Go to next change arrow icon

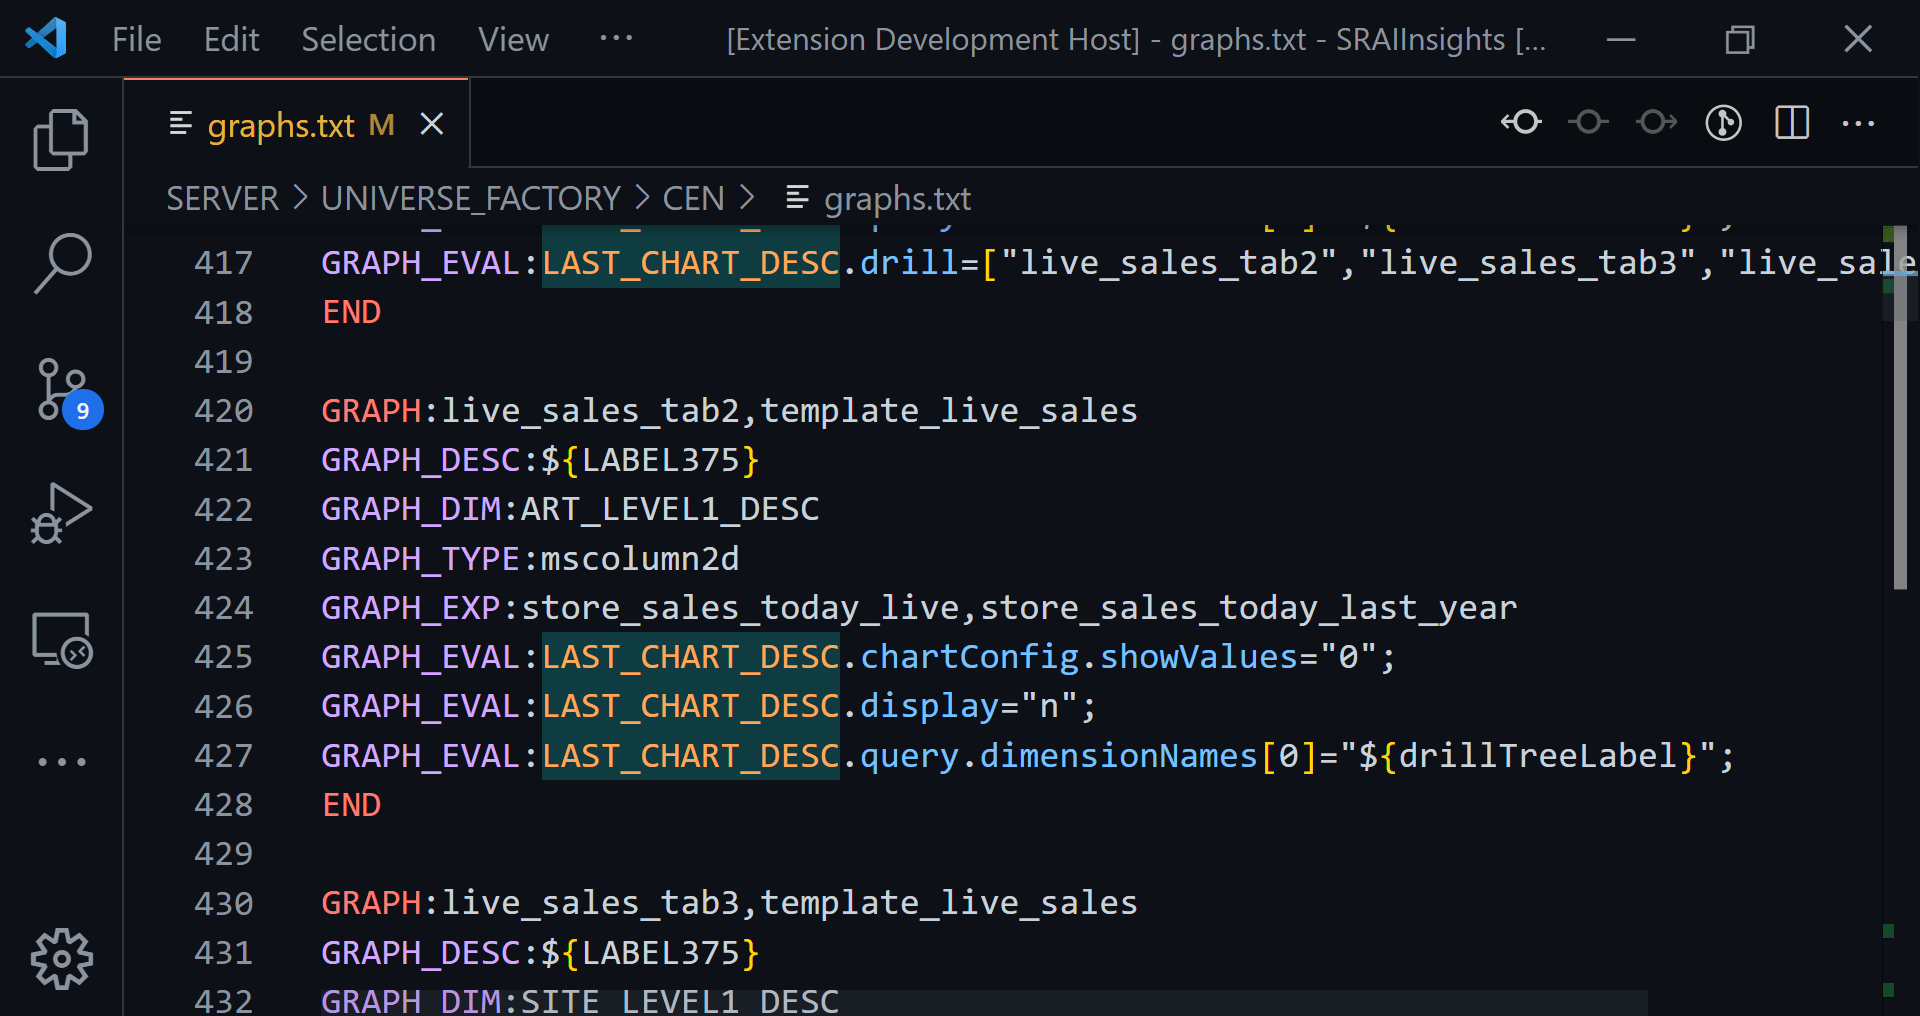click(1656, 123)
